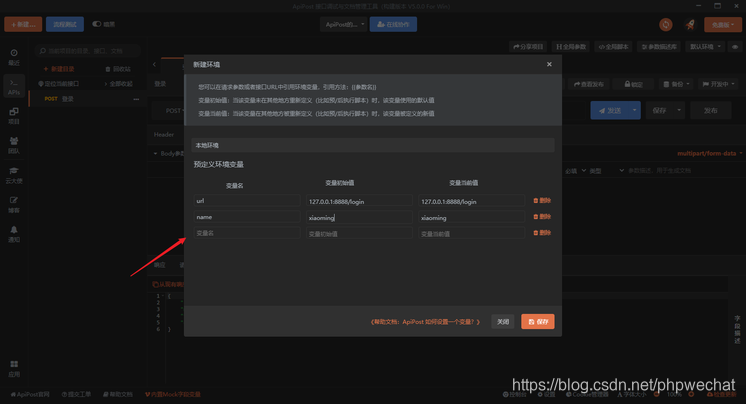The image size is (746, 404).
Task: Click 查看发布 view publish button
Action: click(589, 84)
